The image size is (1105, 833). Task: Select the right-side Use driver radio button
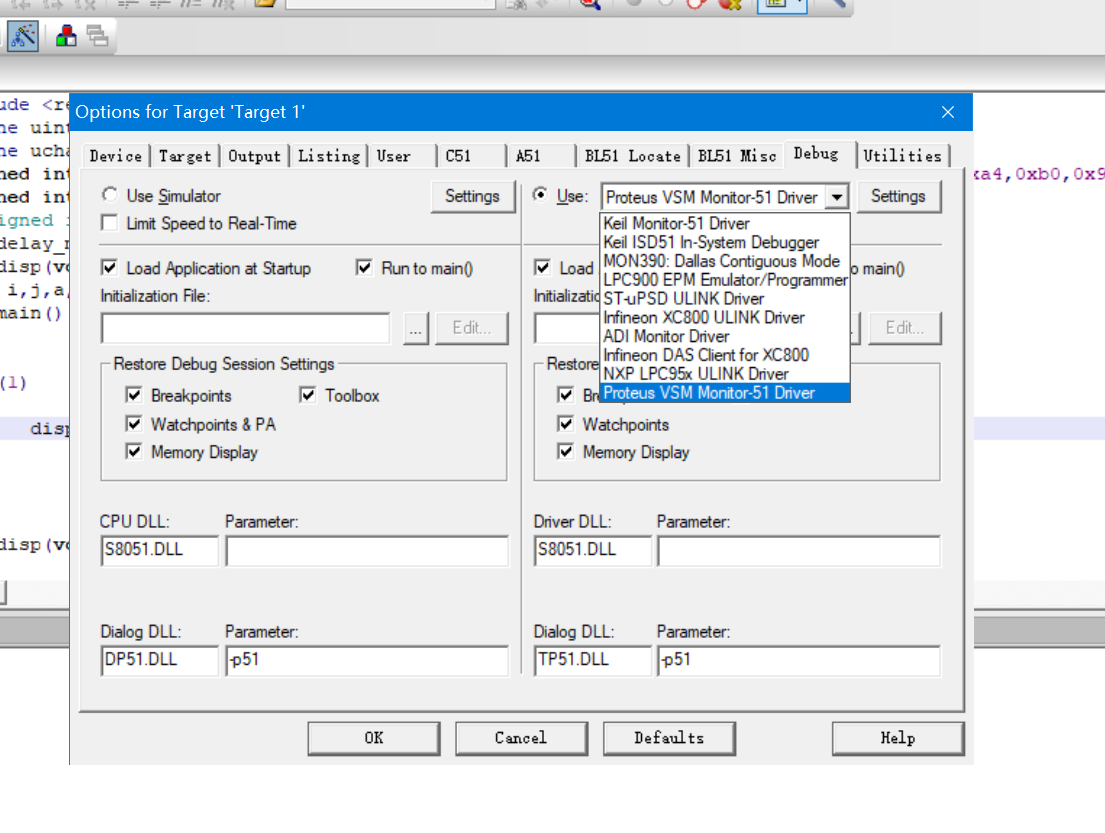[541, 195]
